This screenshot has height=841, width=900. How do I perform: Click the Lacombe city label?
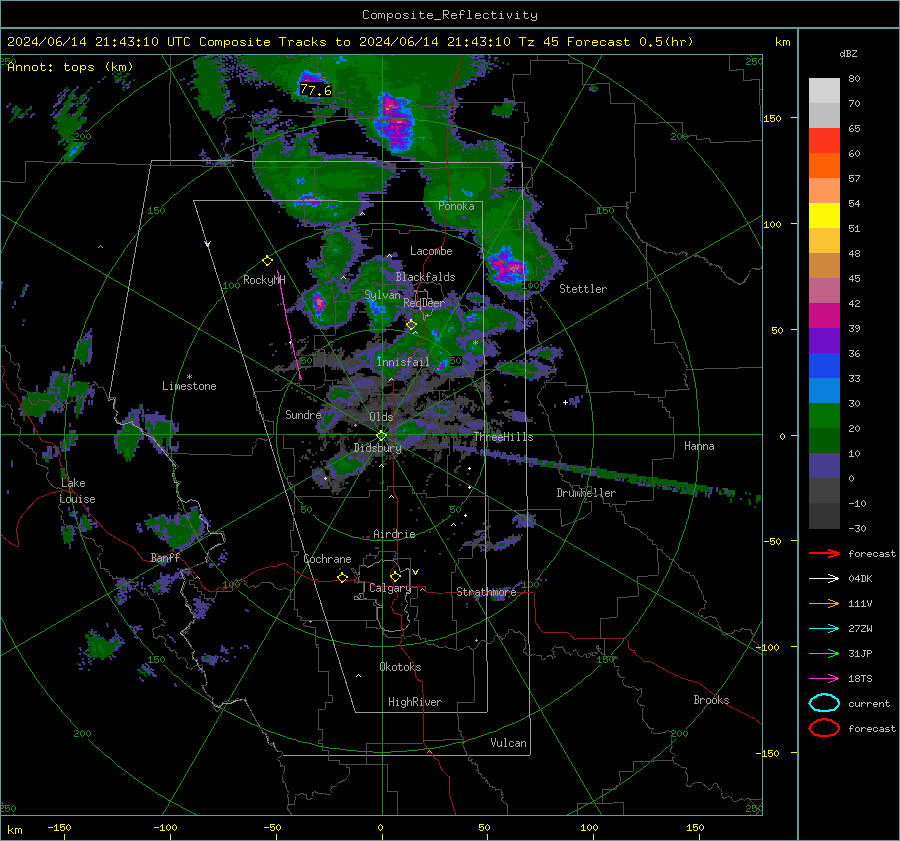pos(431,251)
